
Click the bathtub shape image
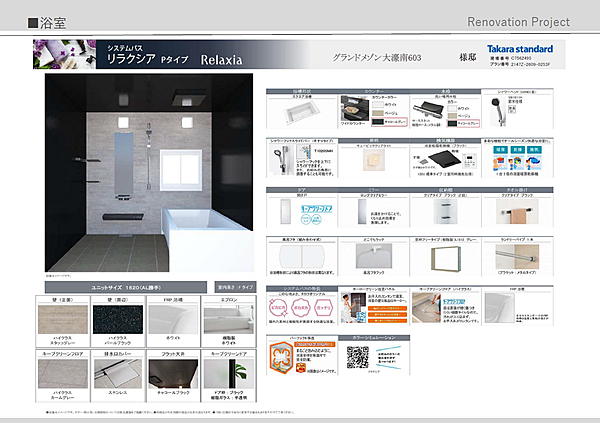pos(302,112)
